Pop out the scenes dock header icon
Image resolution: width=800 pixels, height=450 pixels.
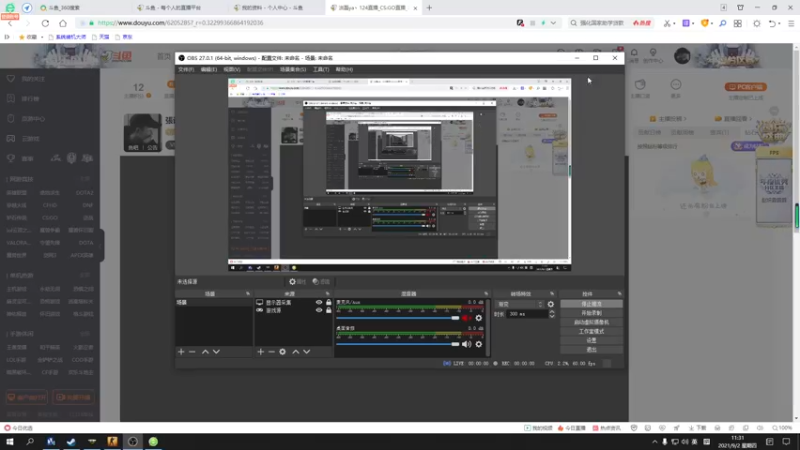coord(248,294)
